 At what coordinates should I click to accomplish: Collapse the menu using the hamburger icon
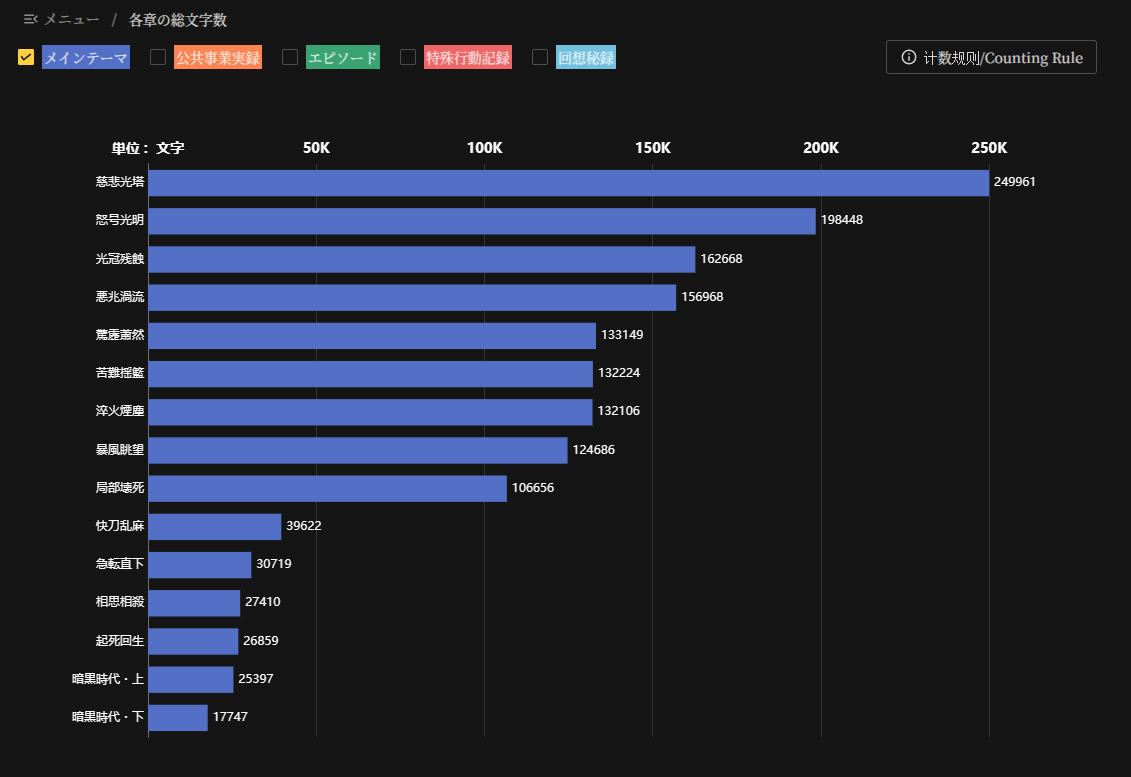click(x=30, y=20)
